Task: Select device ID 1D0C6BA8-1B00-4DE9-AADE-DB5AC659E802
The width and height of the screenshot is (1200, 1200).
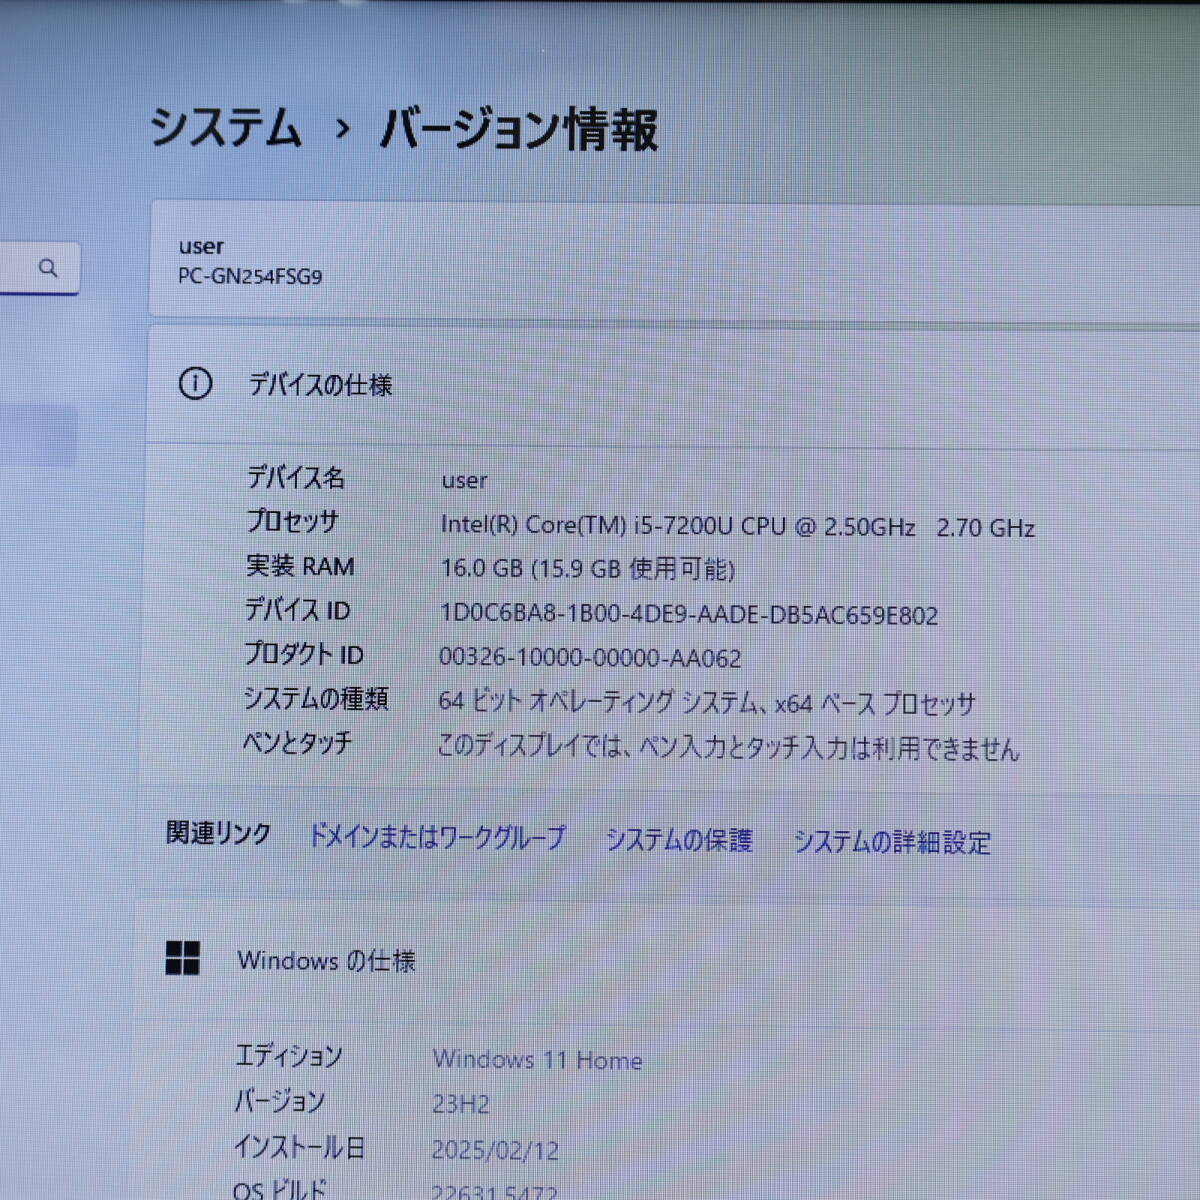Action: point(689,614)
